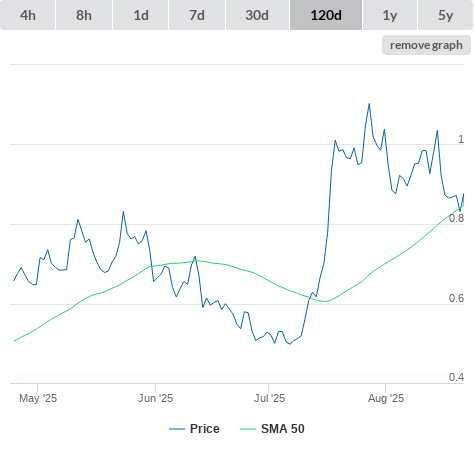Screen dimensions: 474x455
Task: Switch to the 8h time range
Action: [x=84, y=15]
